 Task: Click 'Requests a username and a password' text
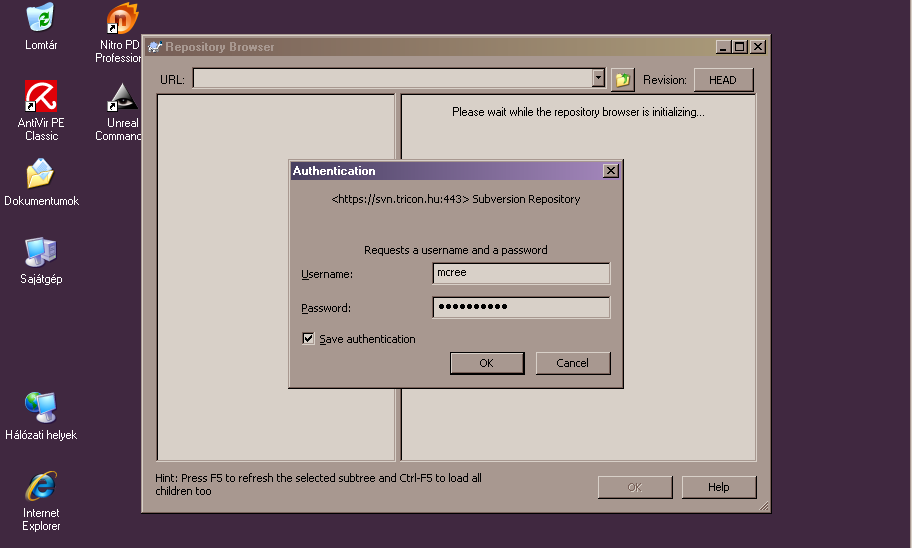pos(456,250)
